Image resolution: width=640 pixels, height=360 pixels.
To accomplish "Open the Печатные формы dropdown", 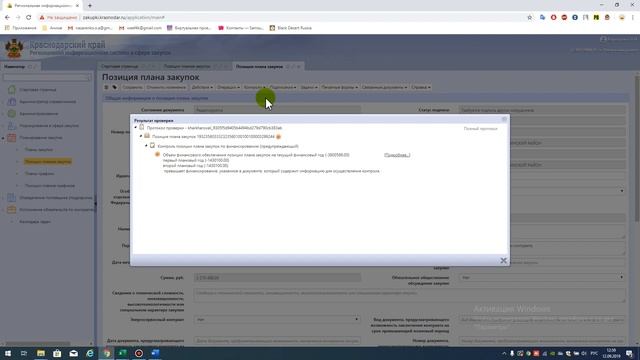I will point(339,87).
